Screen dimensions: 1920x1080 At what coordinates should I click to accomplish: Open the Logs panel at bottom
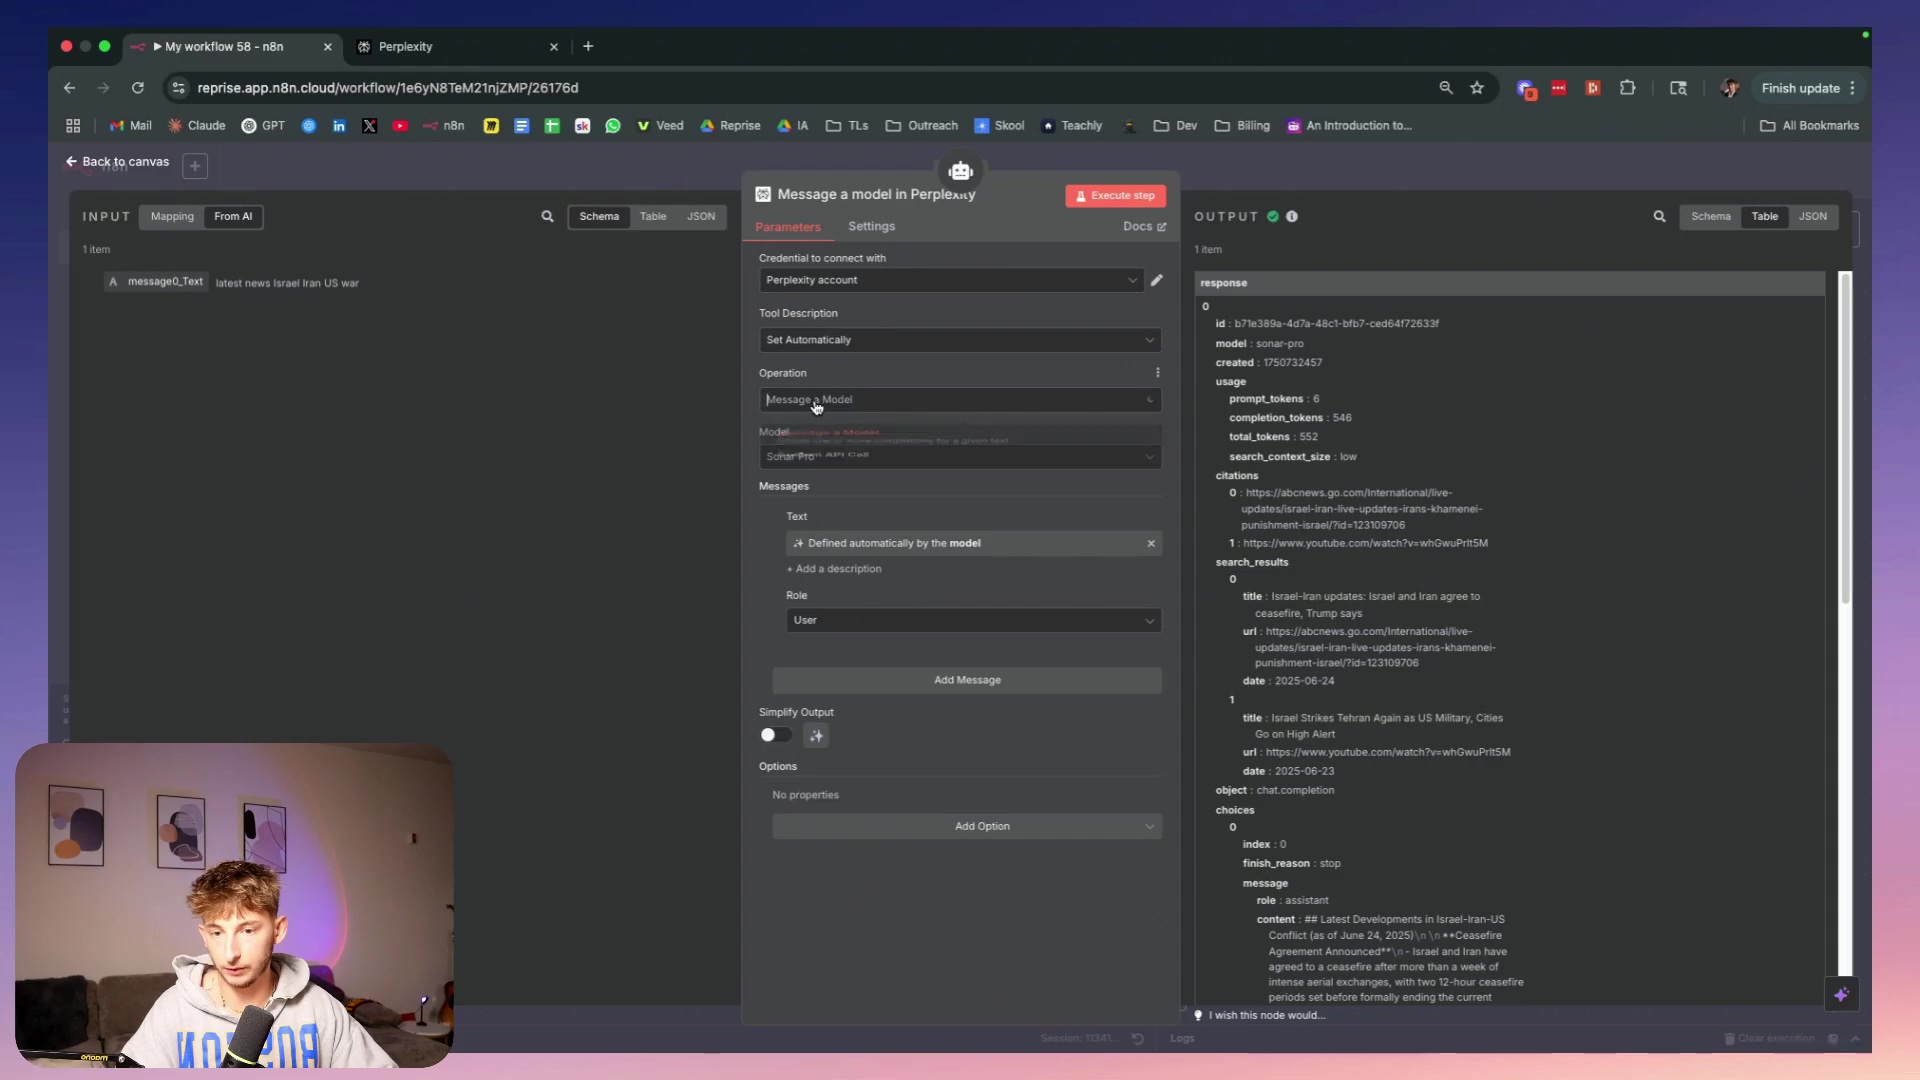(x=1182, y=1038)
